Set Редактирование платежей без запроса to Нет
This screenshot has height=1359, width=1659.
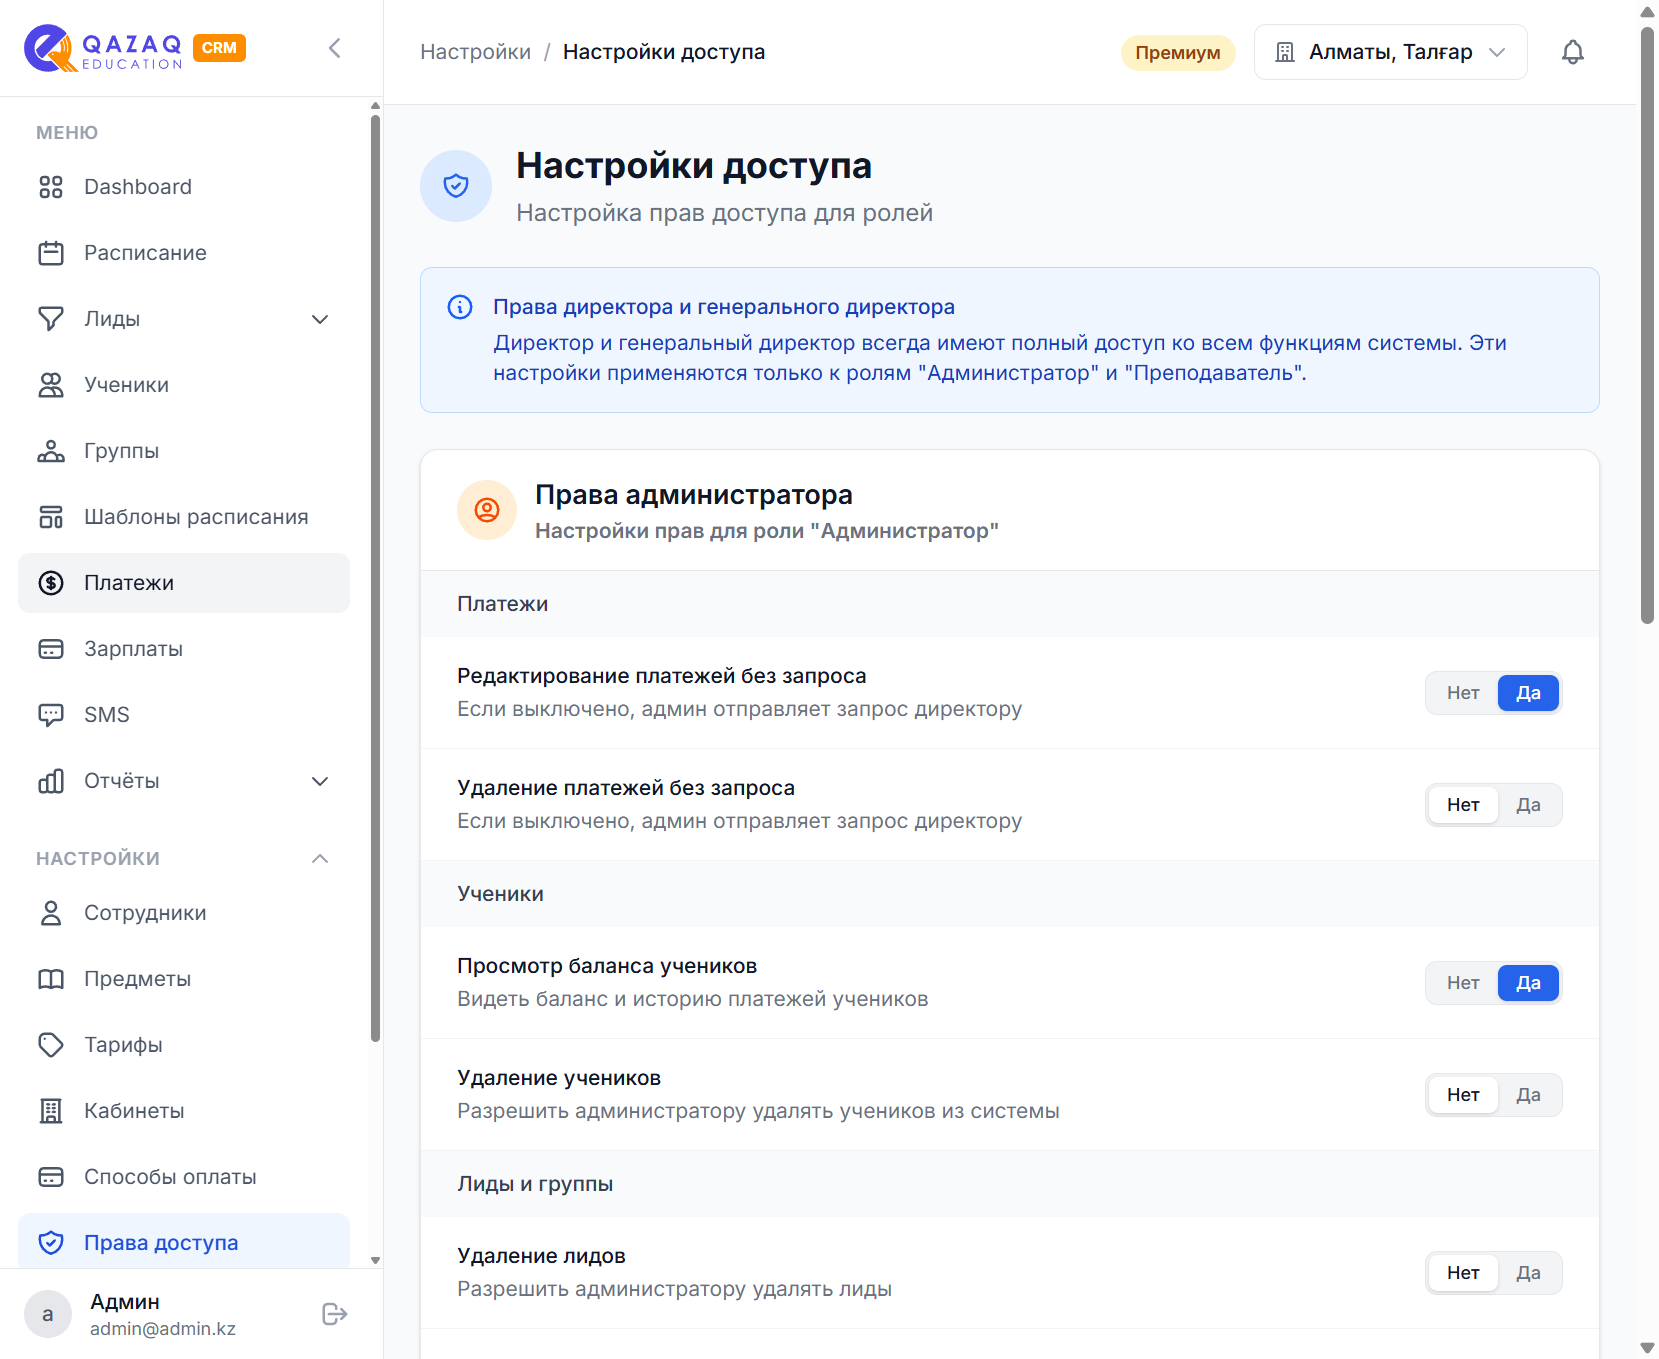(1463, 693)
